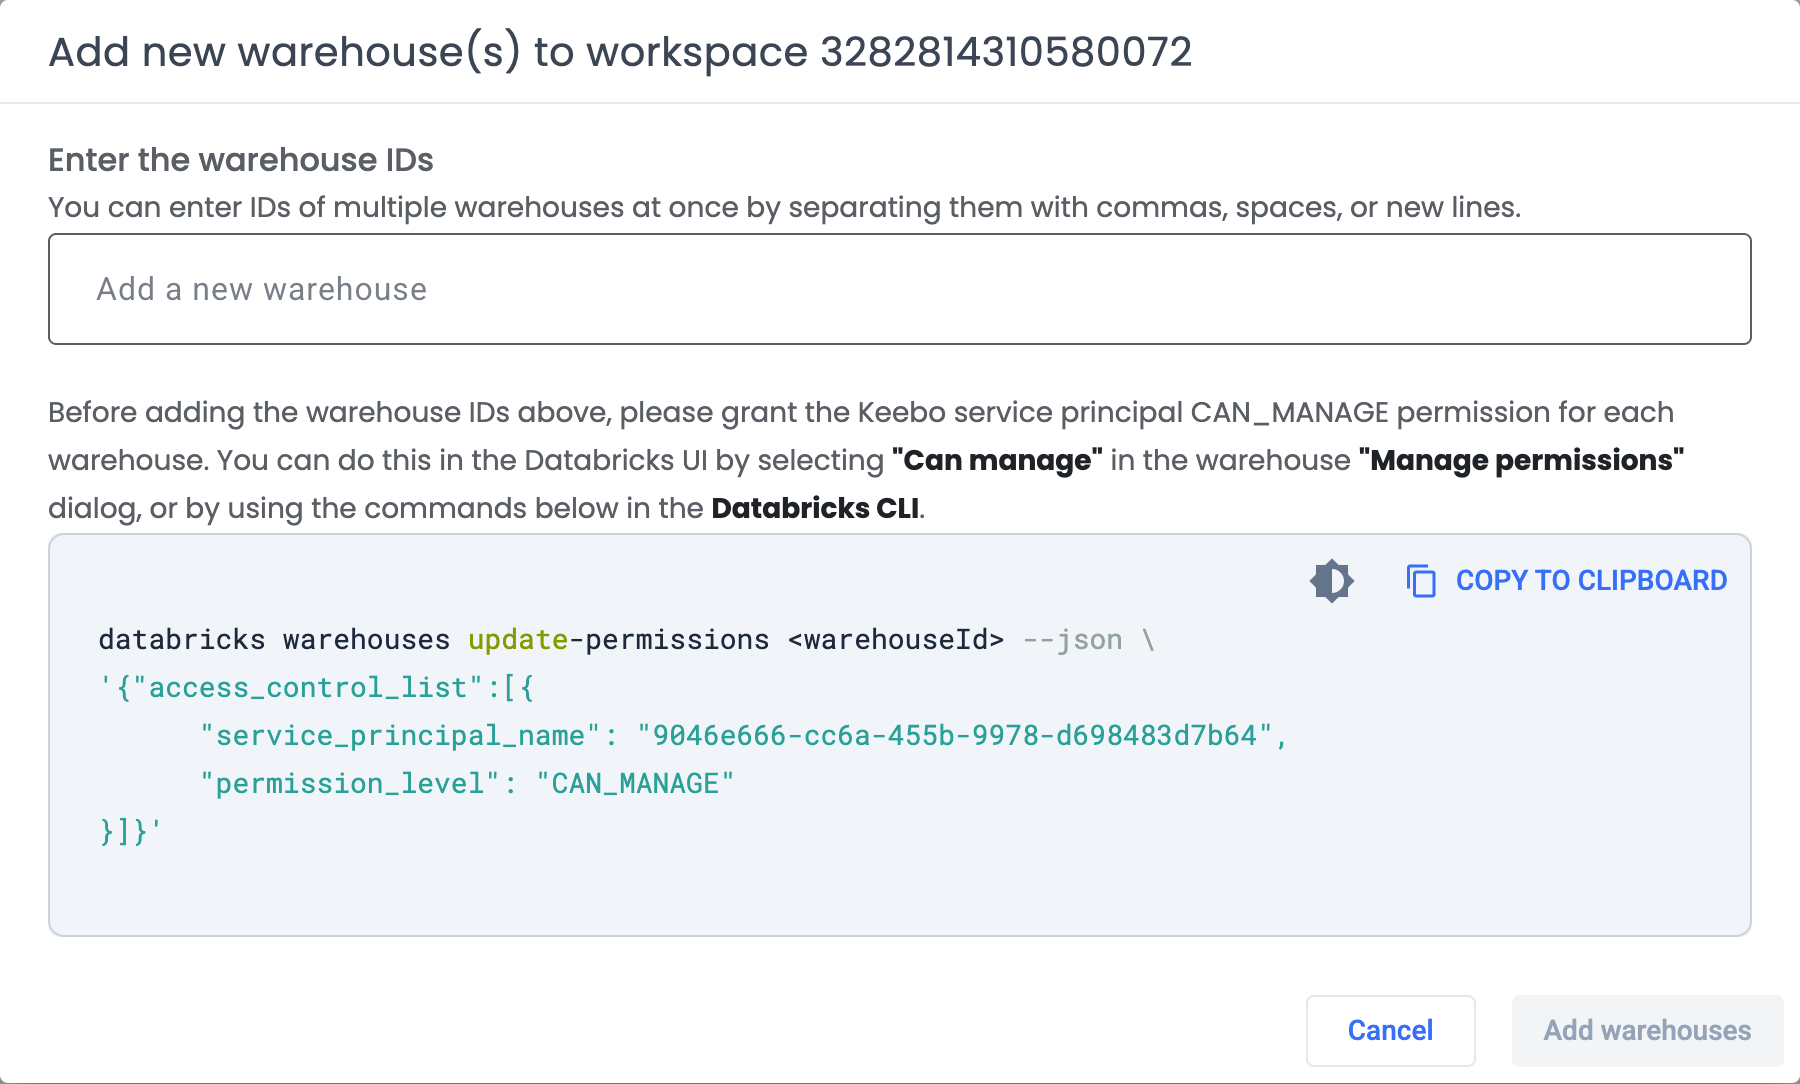Click the bold "Can manage" text

click(x=997, y=460)
